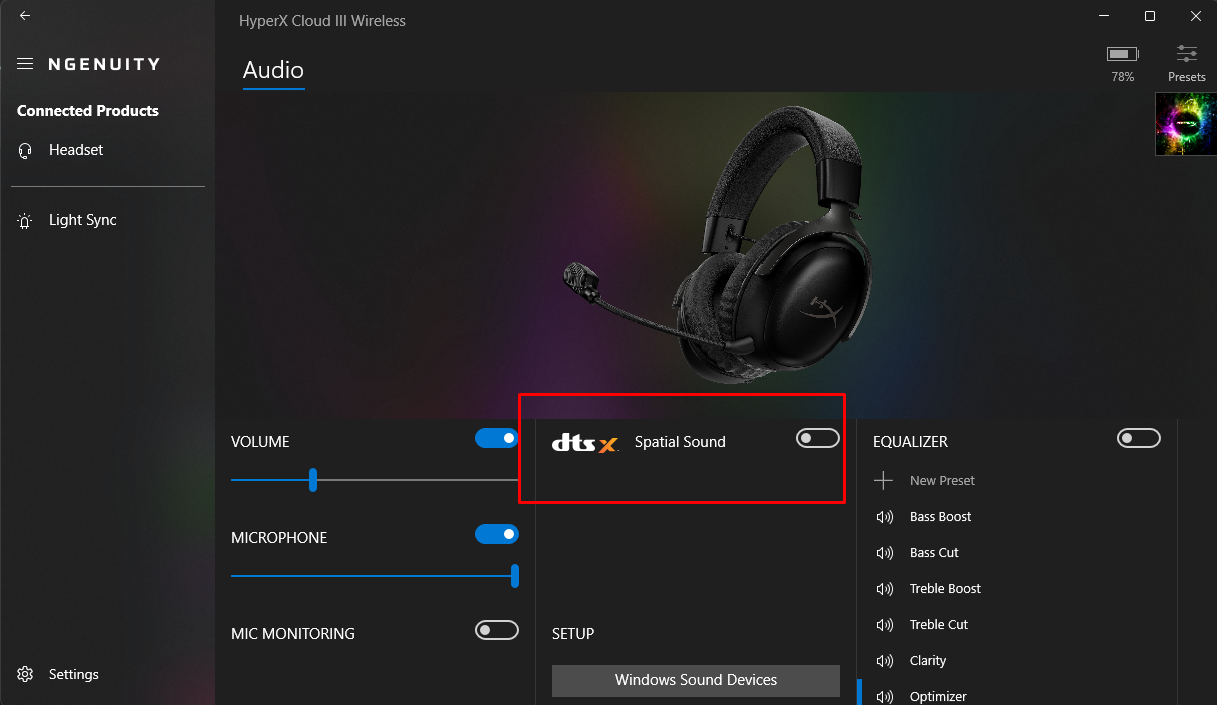Choose the Optimizer equalizer preset

coord(938,696)
